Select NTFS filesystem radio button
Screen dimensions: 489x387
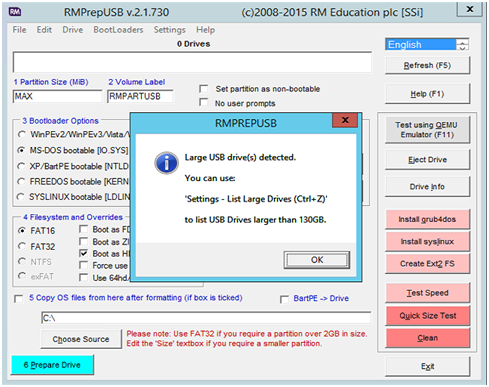(x=22, y=261)
